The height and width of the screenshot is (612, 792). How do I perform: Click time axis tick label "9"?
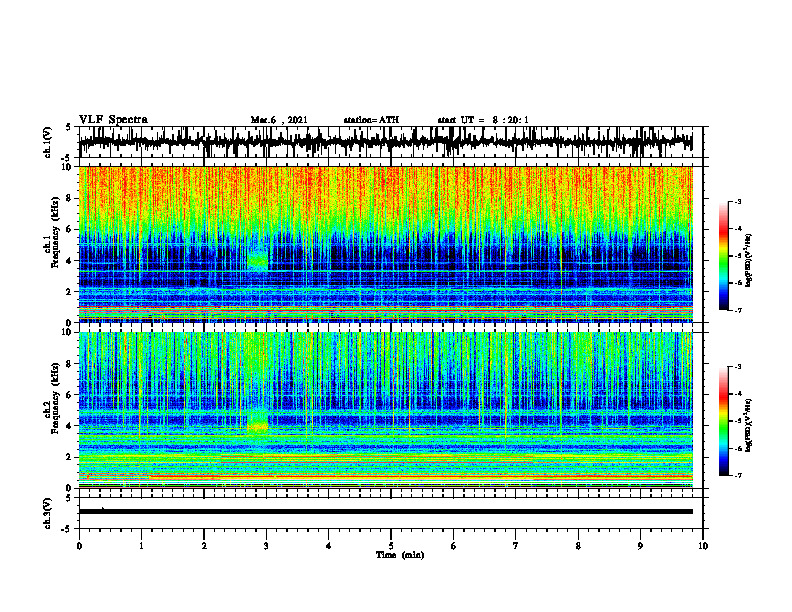pos(640,546)
